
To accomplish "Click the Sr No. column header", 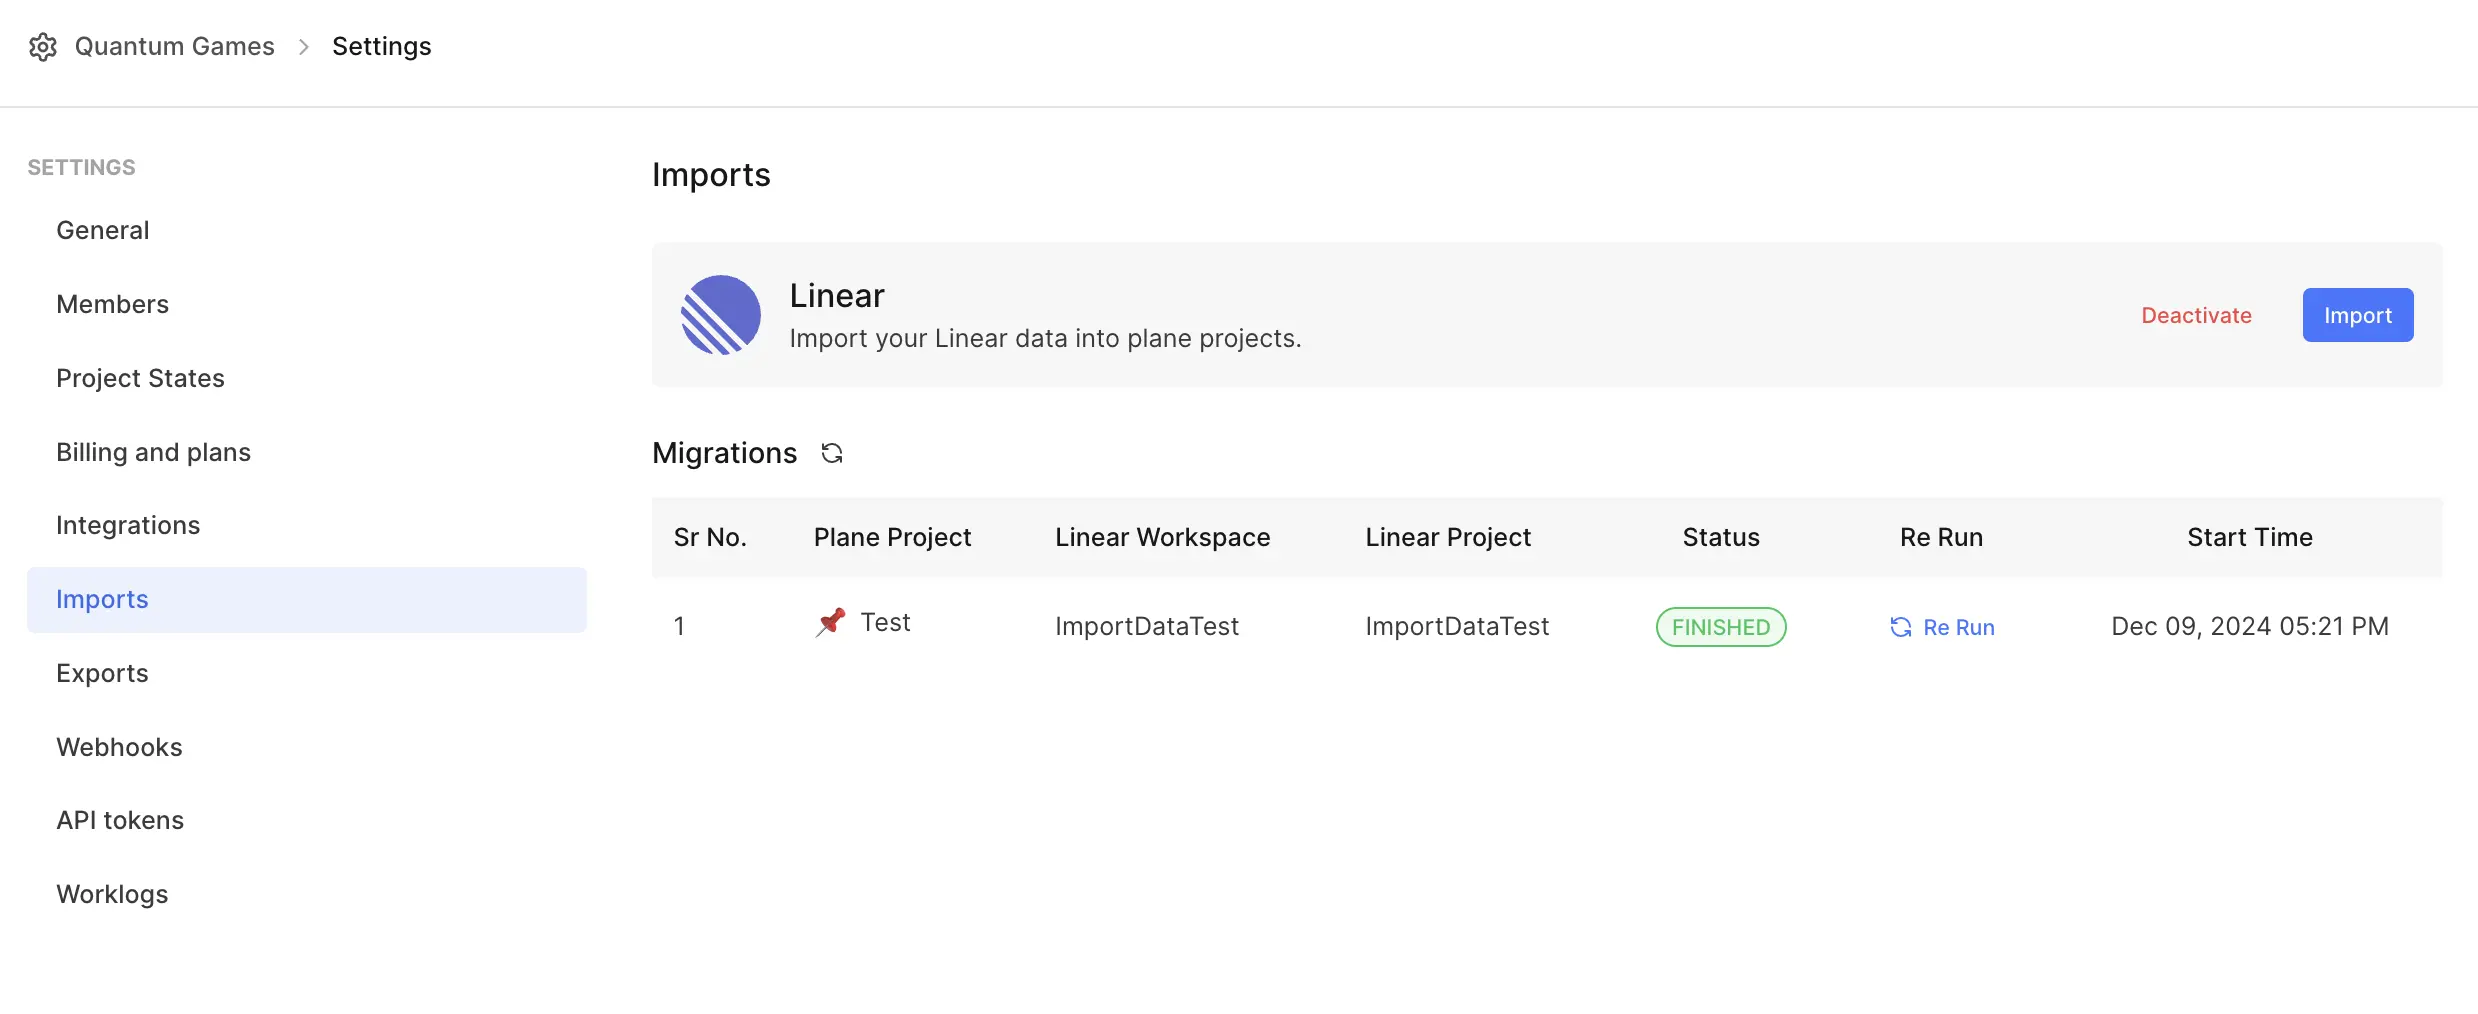I will point(710,537).
